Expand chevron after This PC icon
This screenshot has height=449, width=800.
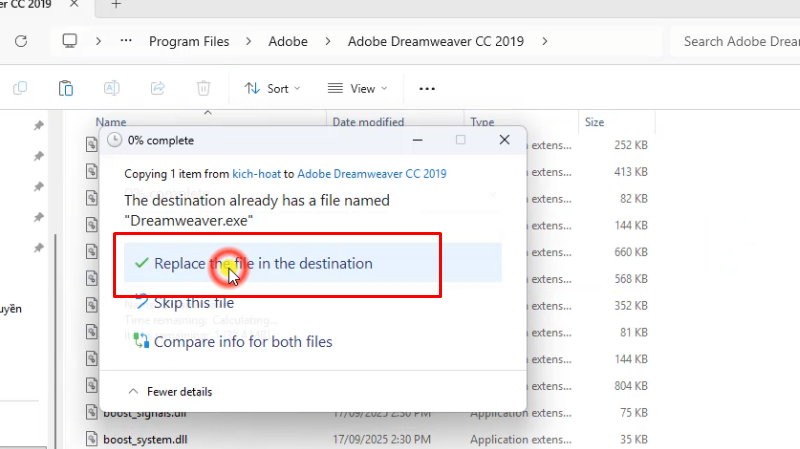[98, 41]
